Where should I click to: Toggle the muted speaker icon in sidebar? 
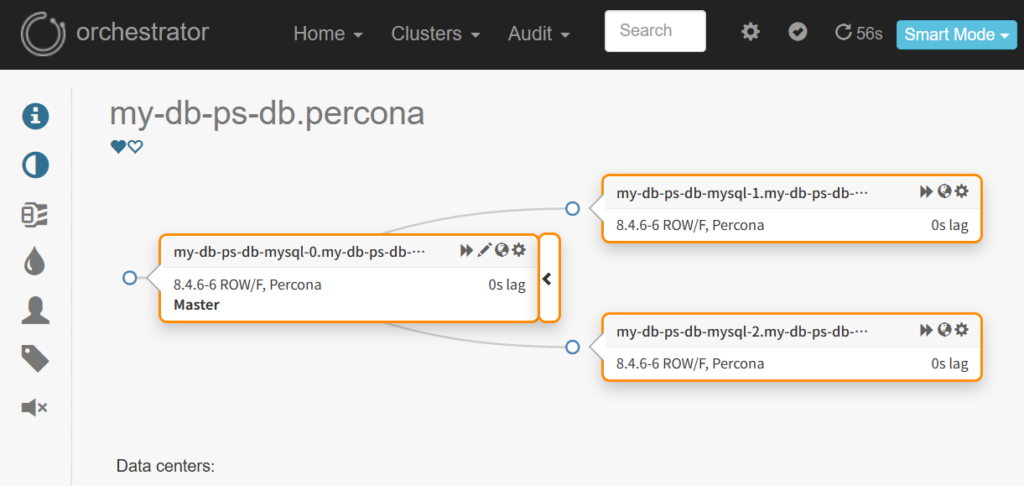pyautogui.click(x=36, y=407)
